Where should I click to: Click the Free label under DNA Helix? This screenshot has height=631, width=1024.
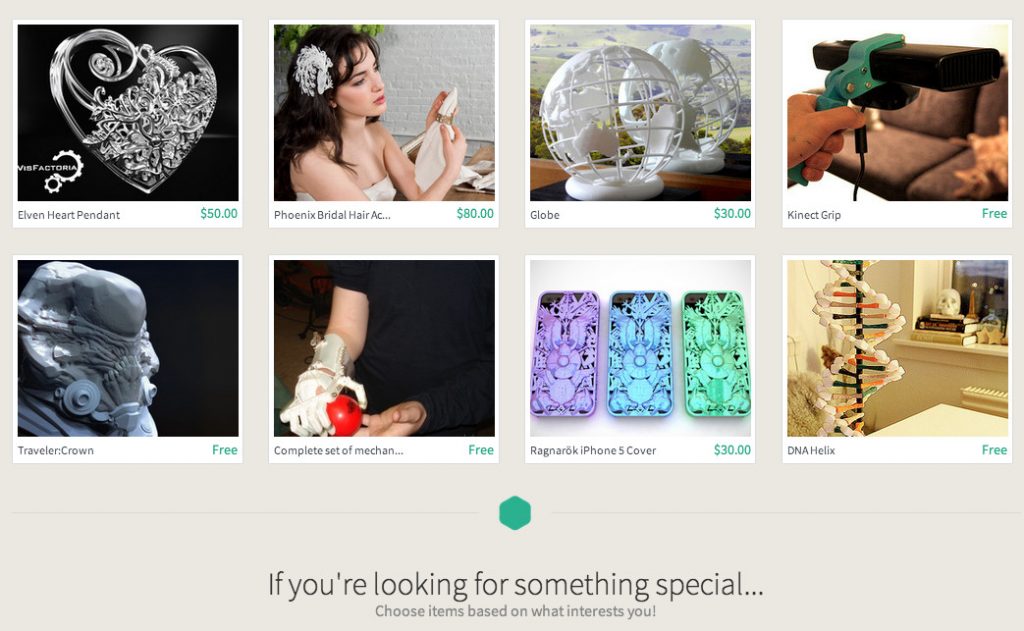[x=994, y=450]
